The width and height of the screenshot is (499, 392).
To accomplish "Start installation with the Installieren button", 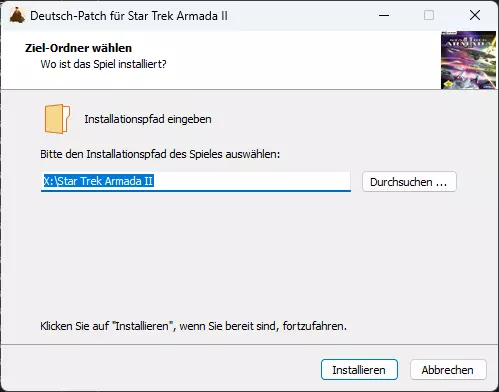I will point(359,370).
